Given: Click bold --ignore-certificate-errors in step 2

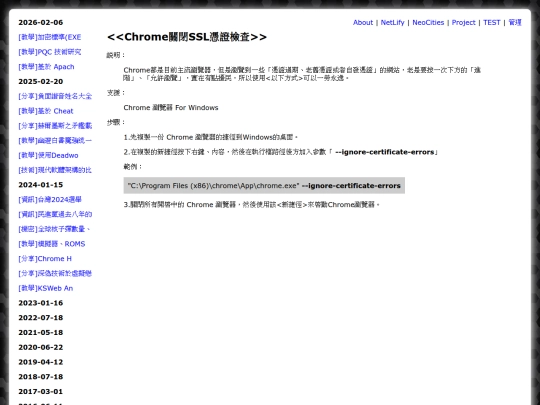Looking at the screenshot, I should (385, 152).
